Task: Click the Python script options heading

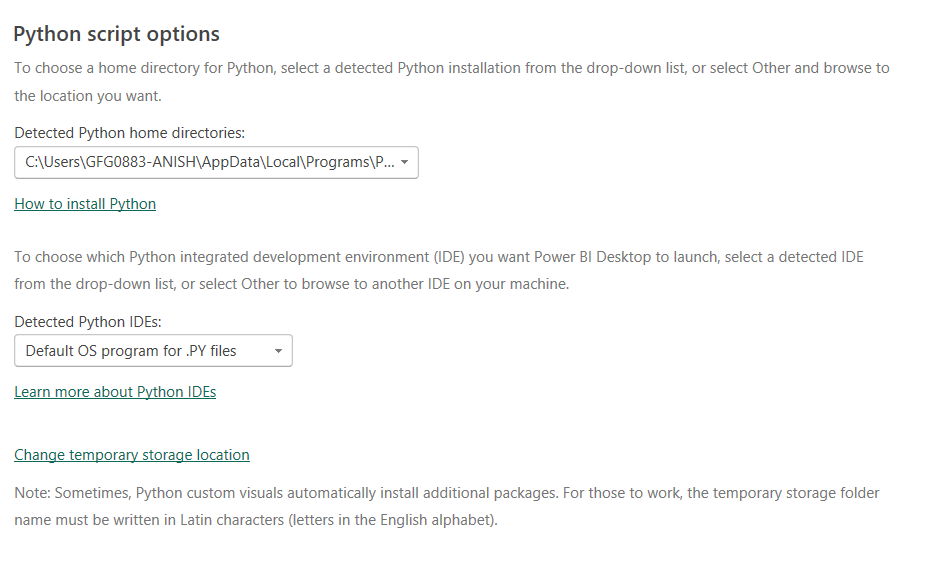Action: (x=116, y=34)
